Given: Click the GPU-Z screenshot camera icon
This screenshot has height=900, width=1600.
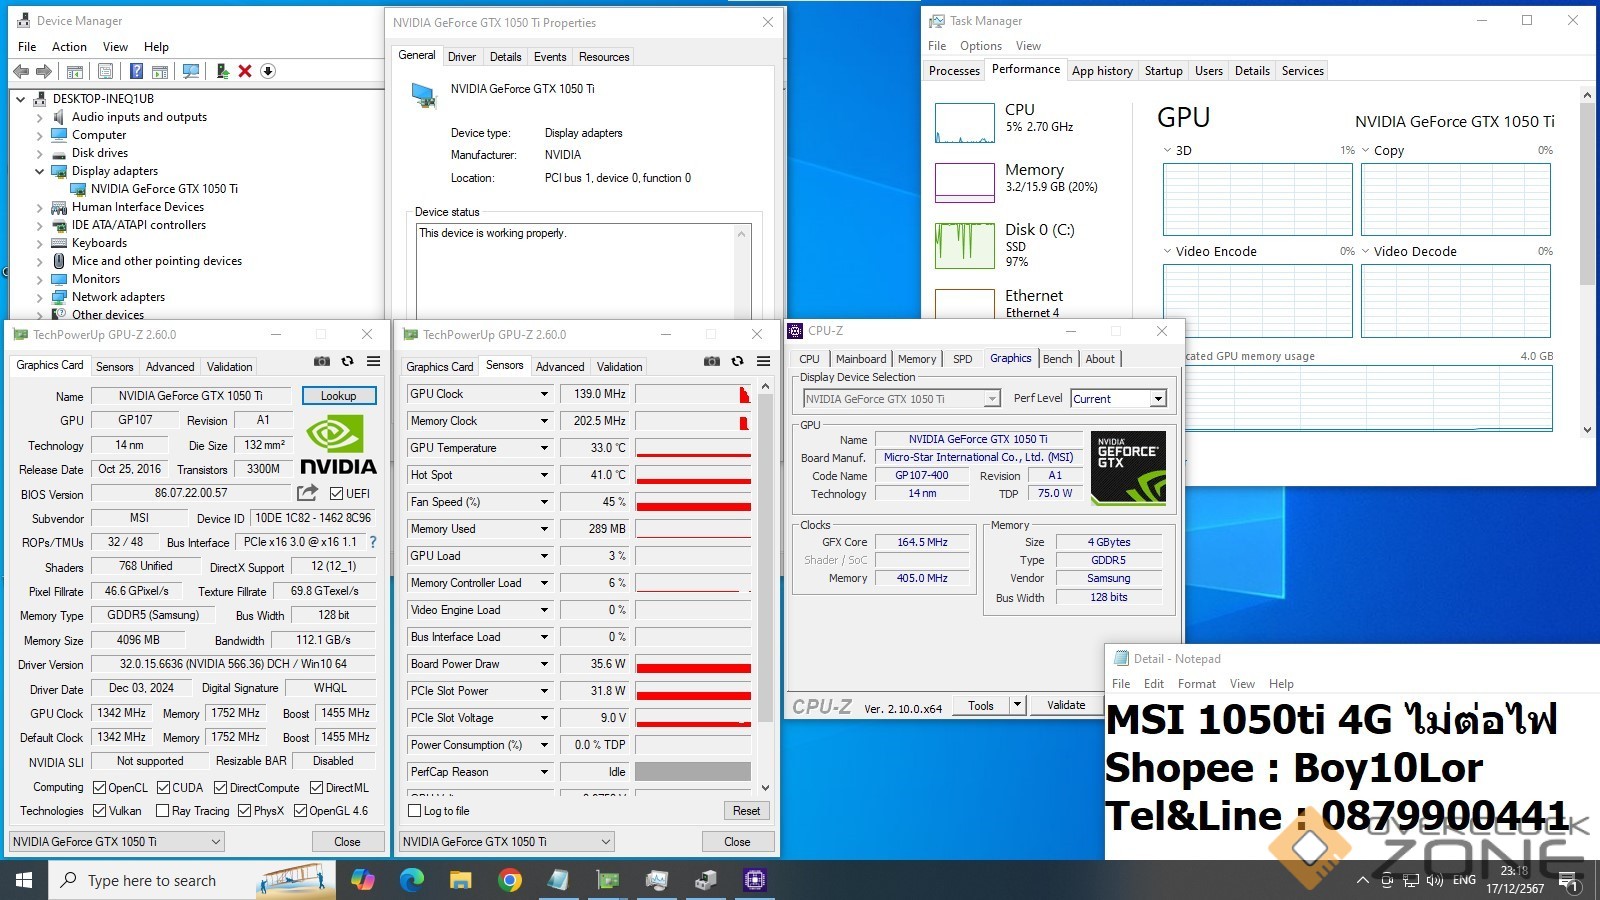Looking at the screenshot, I should coord(322,361).
